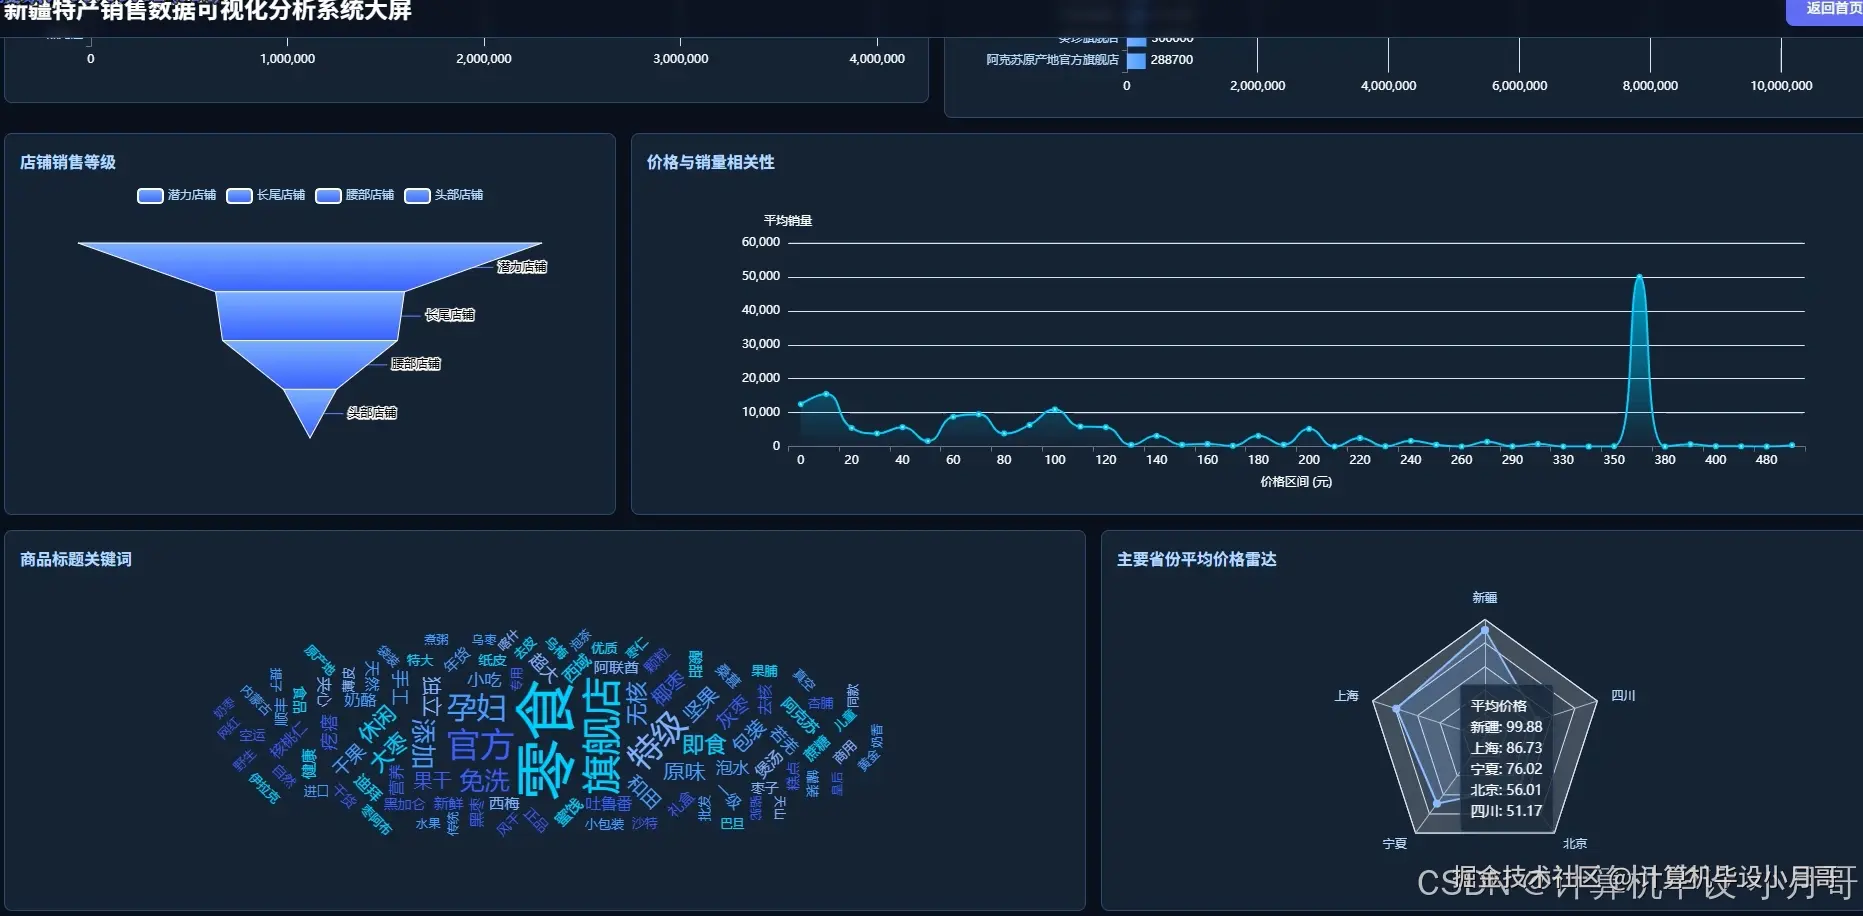Select the 长尾店铺 funnel segment
This screenshot has width=1863, height=916.
pos(310,315)
